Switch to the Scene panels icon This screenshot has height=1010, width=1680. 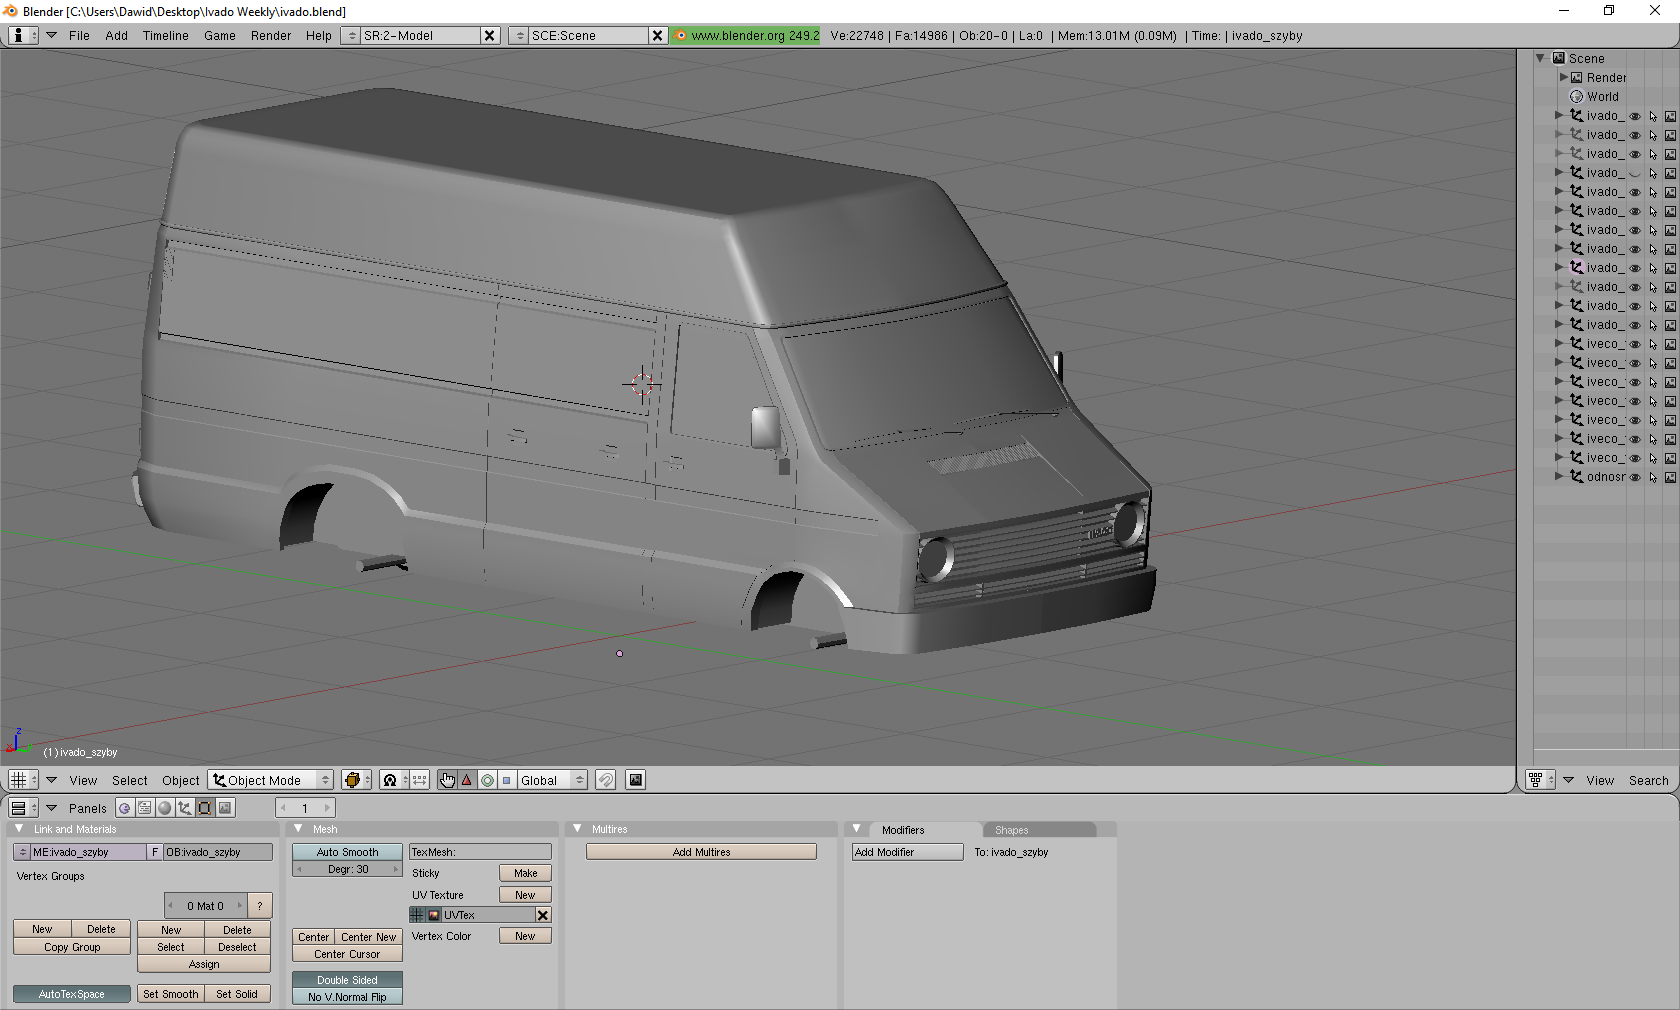point(225,808)
